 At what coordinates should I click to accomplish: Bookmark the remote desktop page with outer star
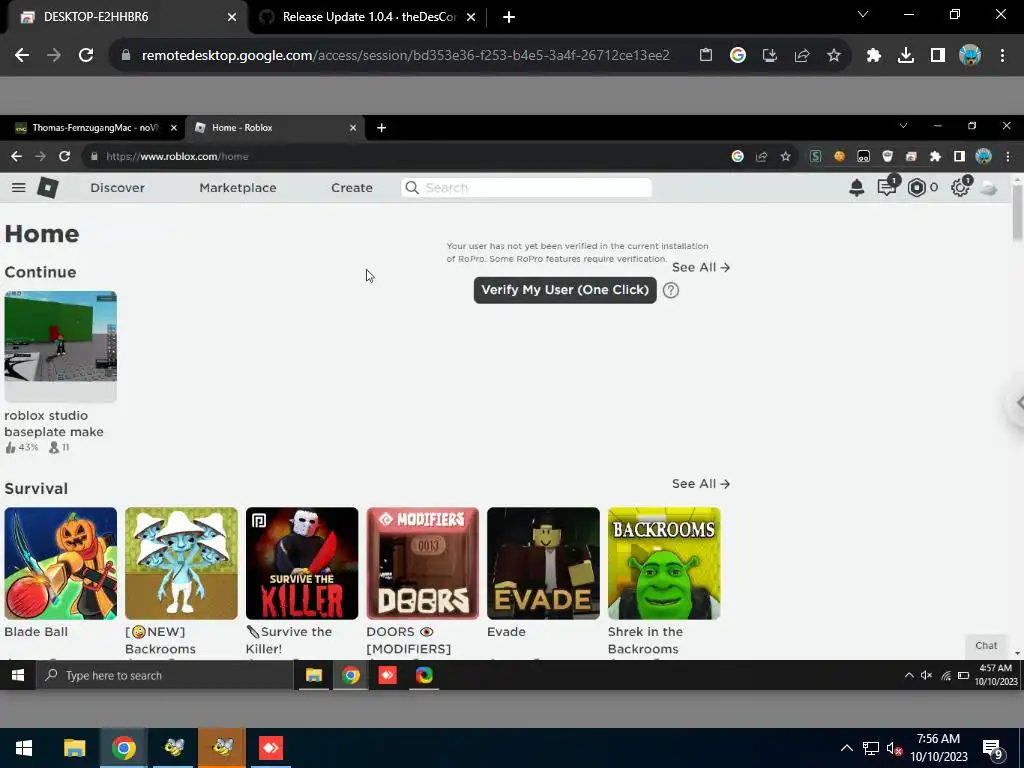834,56
